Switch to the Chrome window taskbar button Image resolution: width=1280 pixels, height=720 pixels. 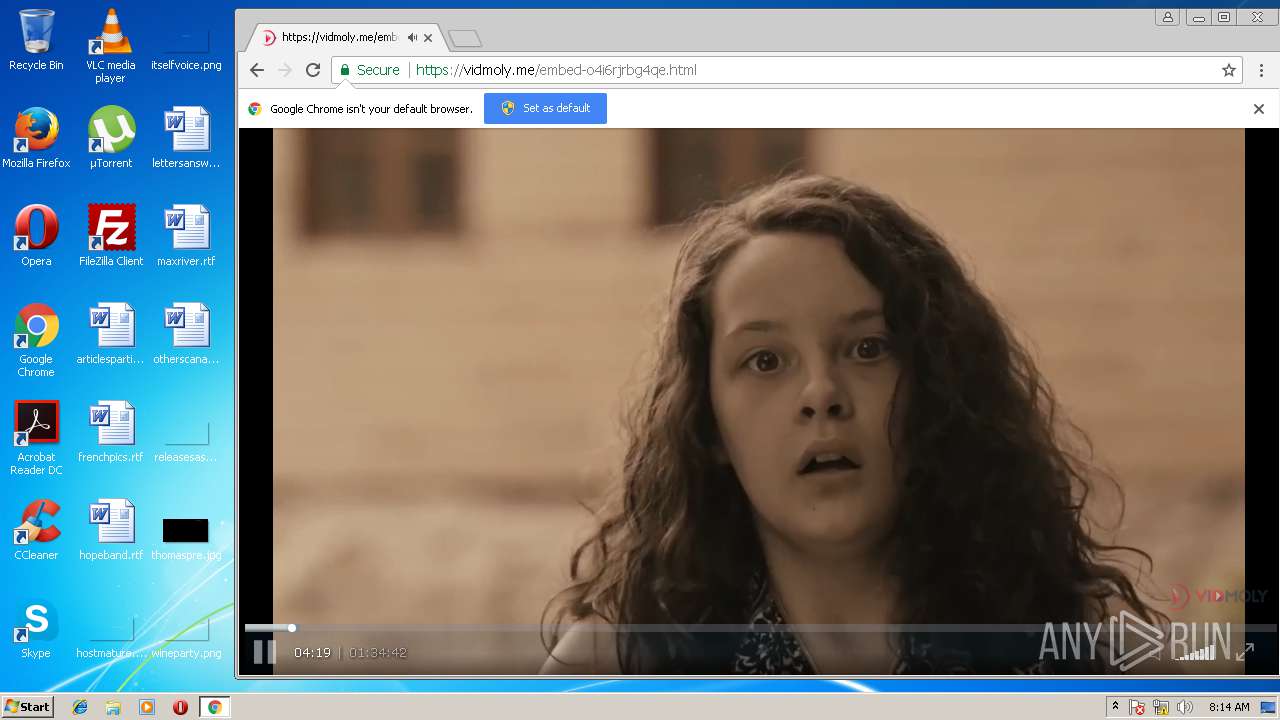click(214, 707)
